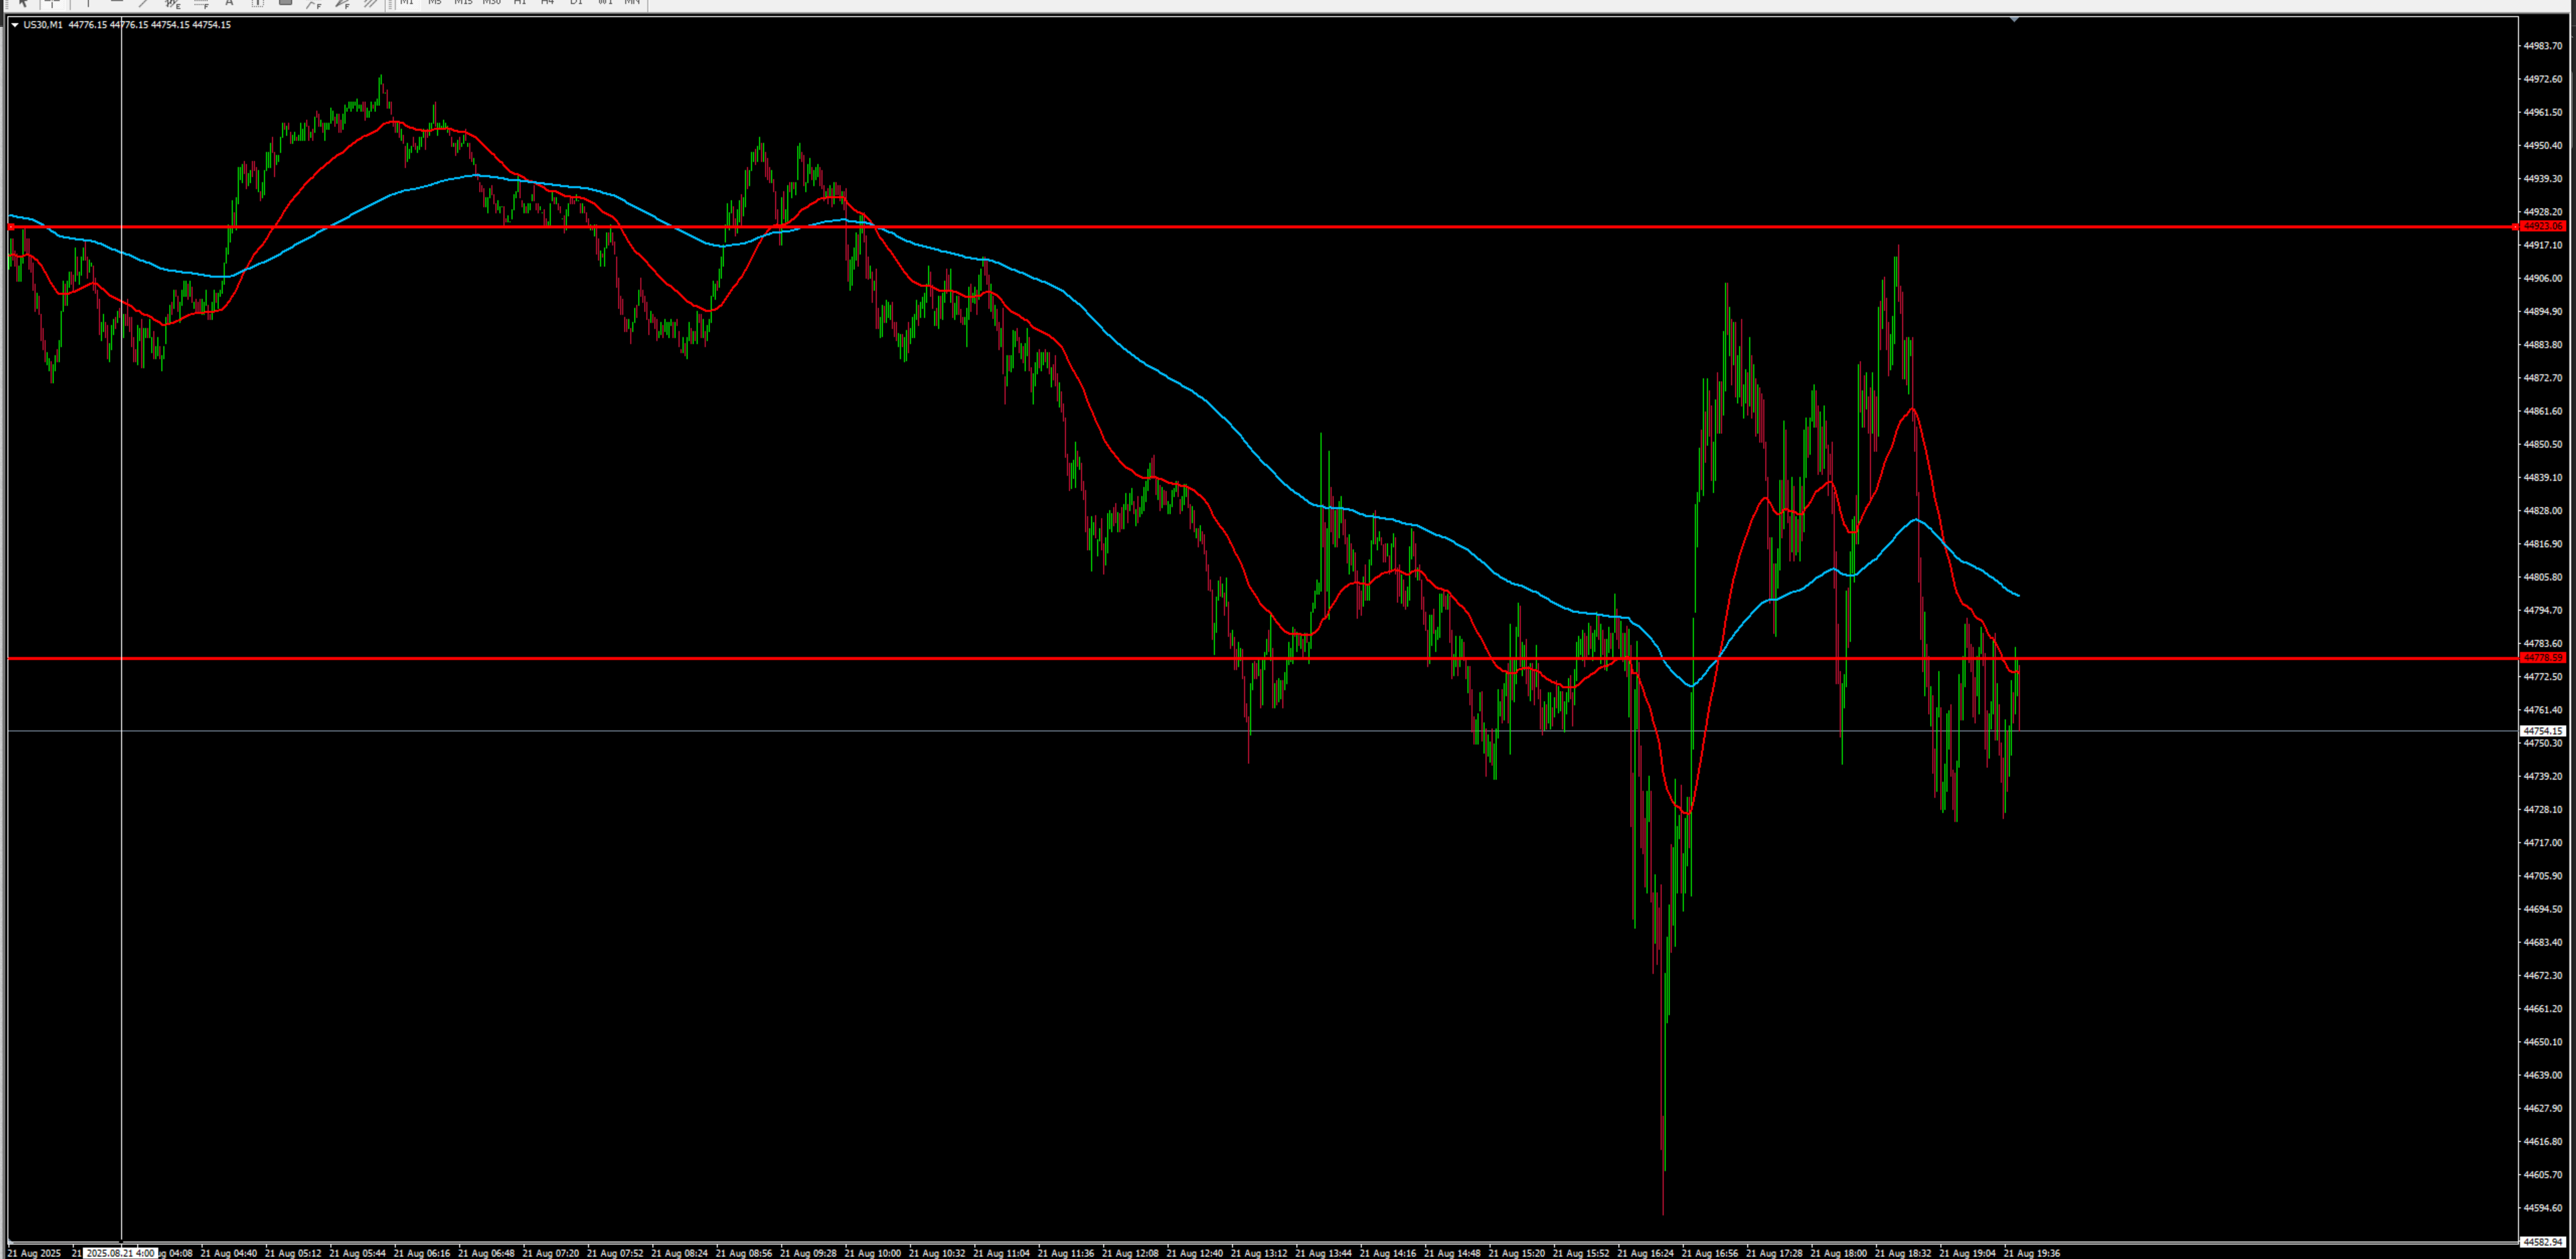Switch chart to H1 timeframe
The image size is (2576, 1259).
pyautogui.click(x=519, y=3)
